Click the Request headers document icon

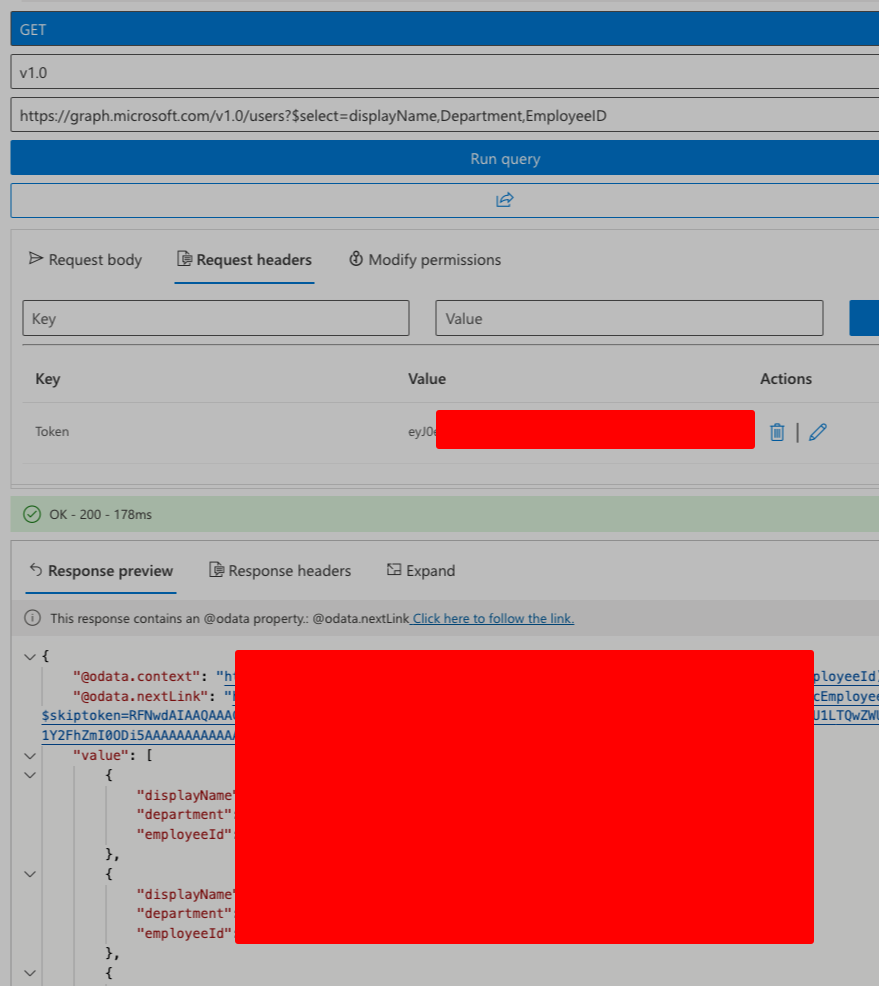(184, 258)
